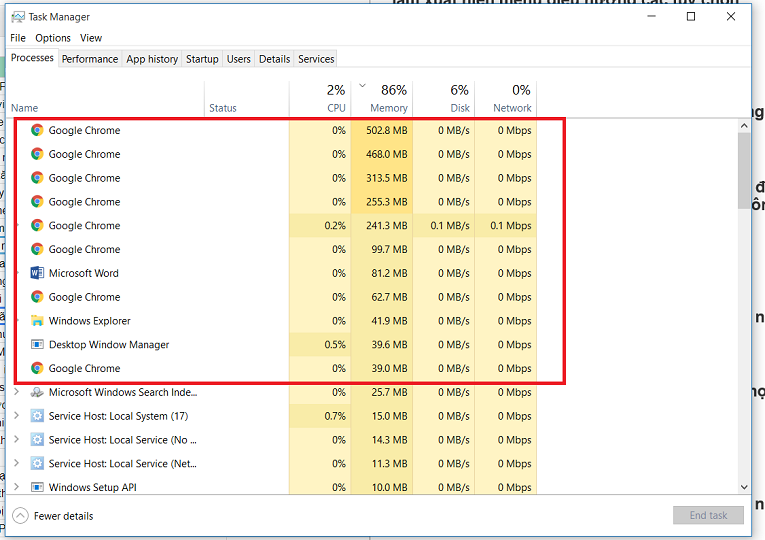The height and width of the screenshot is (540, 765).
Task: Click the Windows Explorer folder icon
Action: pyautogui.click(x=37, y=321)
